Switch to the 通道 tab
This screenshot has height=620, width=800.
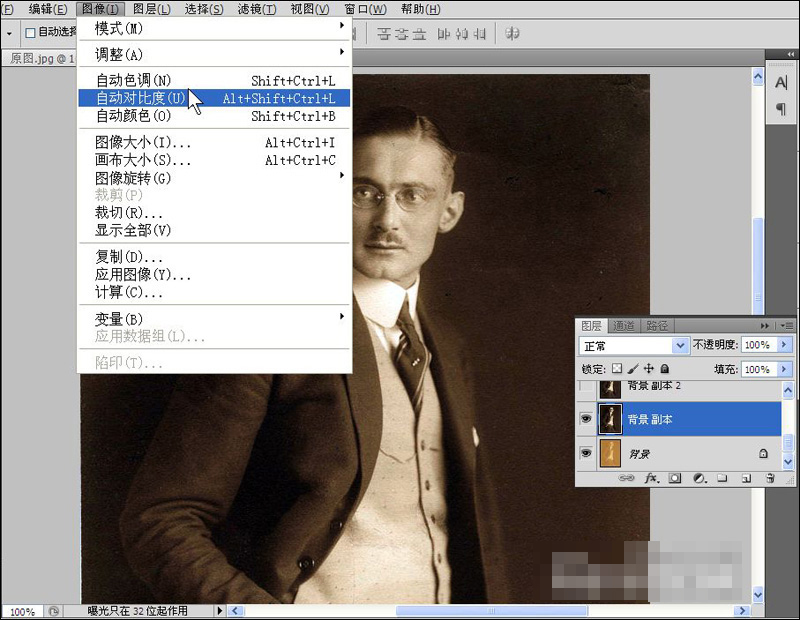coord(624,326)
